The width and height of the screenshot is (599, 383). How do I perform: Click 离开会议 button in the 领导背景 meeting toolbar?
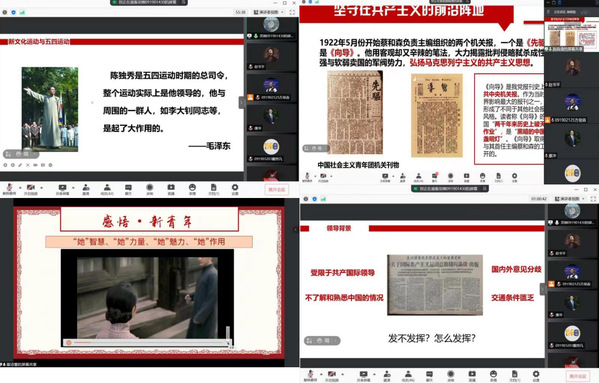578,376
